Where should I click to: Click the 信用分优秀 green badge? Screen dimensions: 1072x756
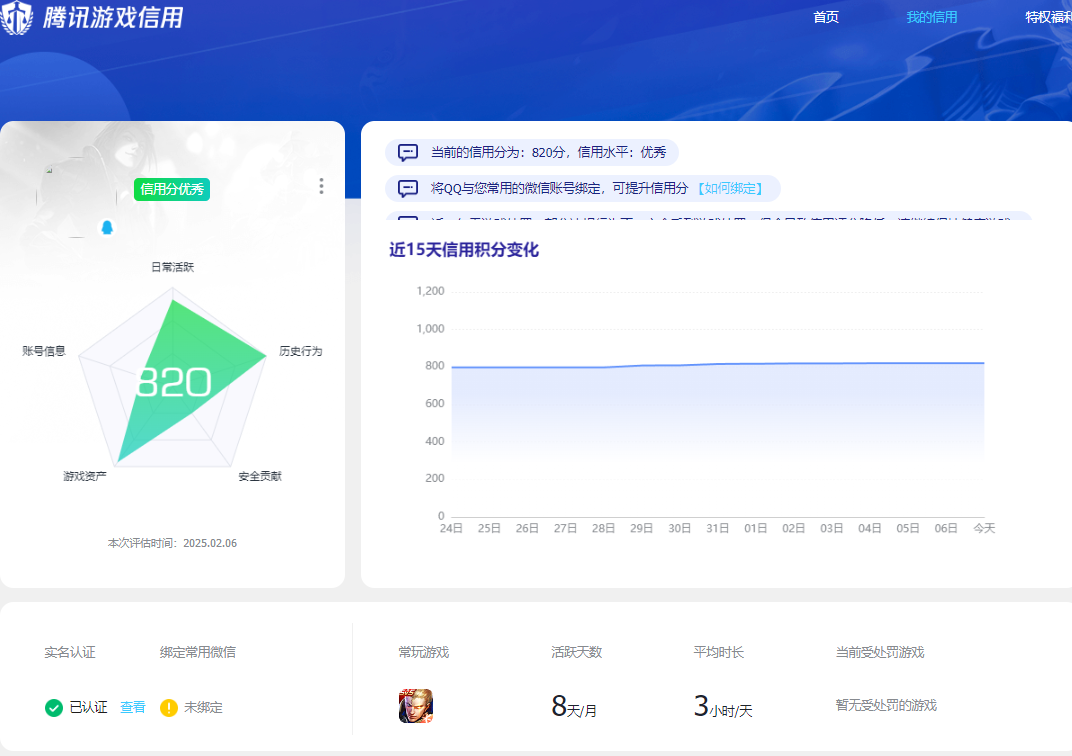[172, 189]
